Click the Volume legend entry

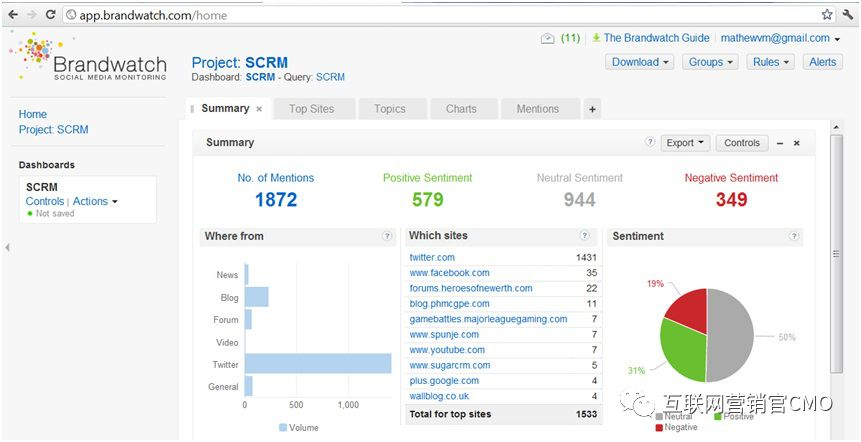click(298, 427)
